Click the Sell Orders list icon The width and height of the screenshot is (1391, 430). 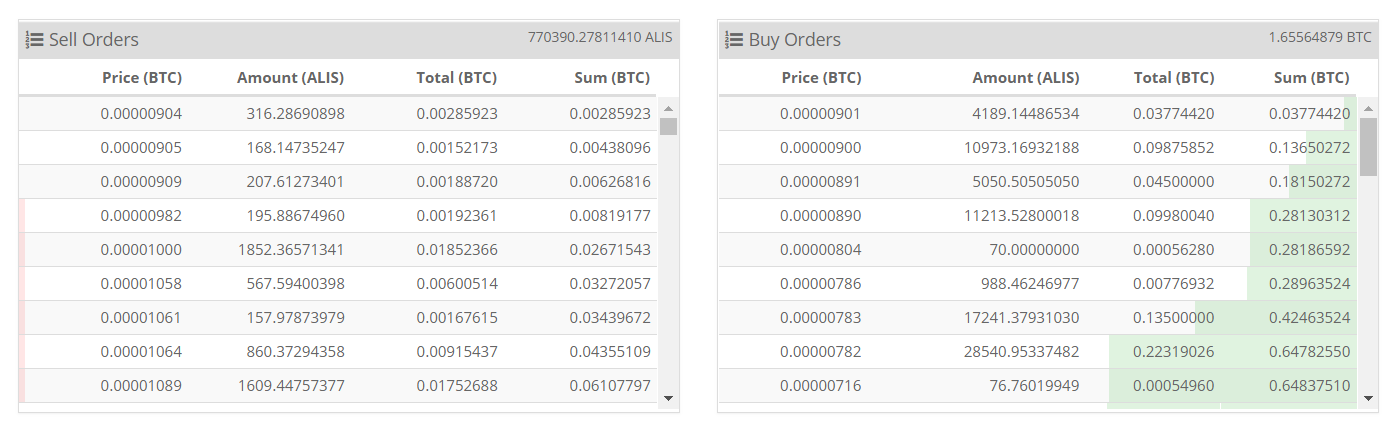click(x=34, y=40)
